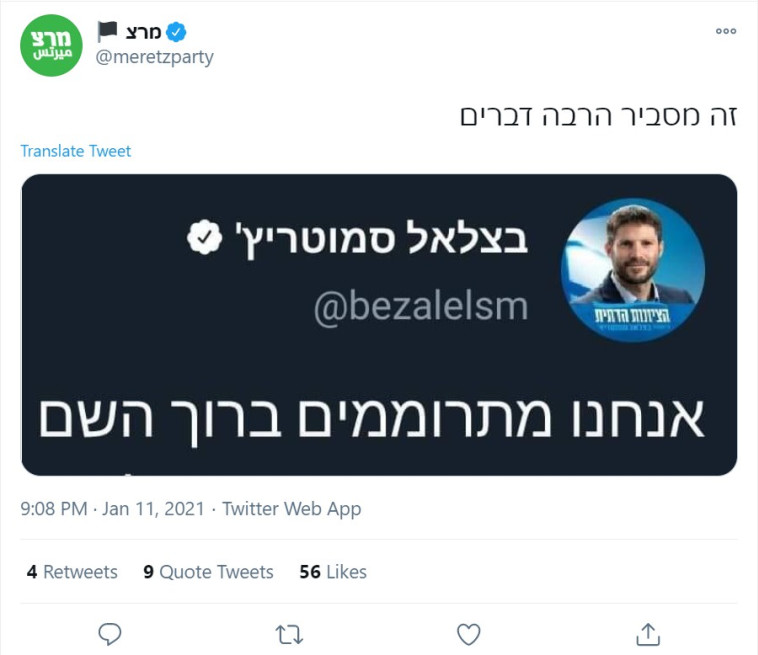
Task: Click the Twitter Web App source link
Action: click(x=291, y=509)
